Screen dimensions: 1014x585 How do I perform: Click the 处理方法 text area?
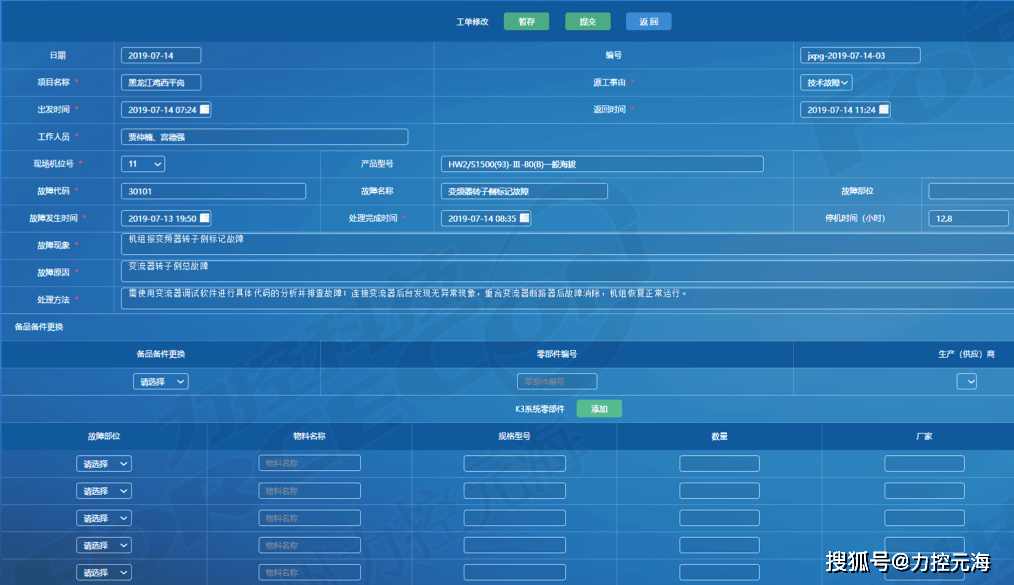(567, 299)
